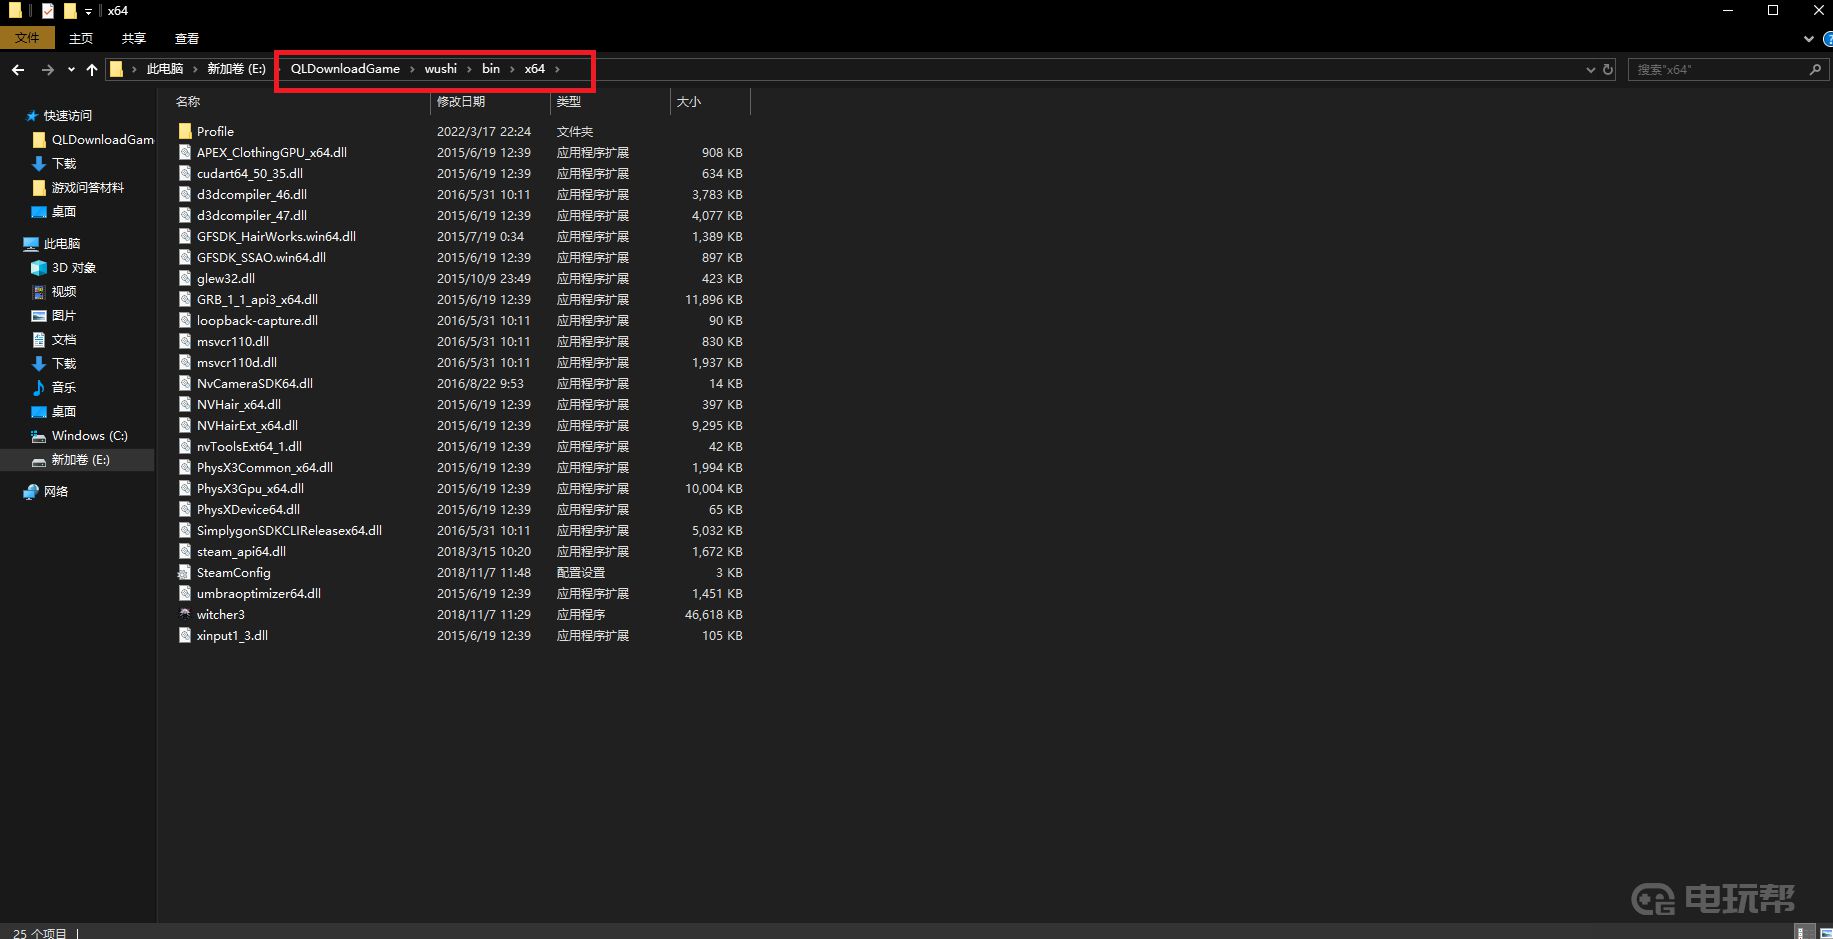
Task: Click properties icon in title bar
Action: (x=47, y=11)
